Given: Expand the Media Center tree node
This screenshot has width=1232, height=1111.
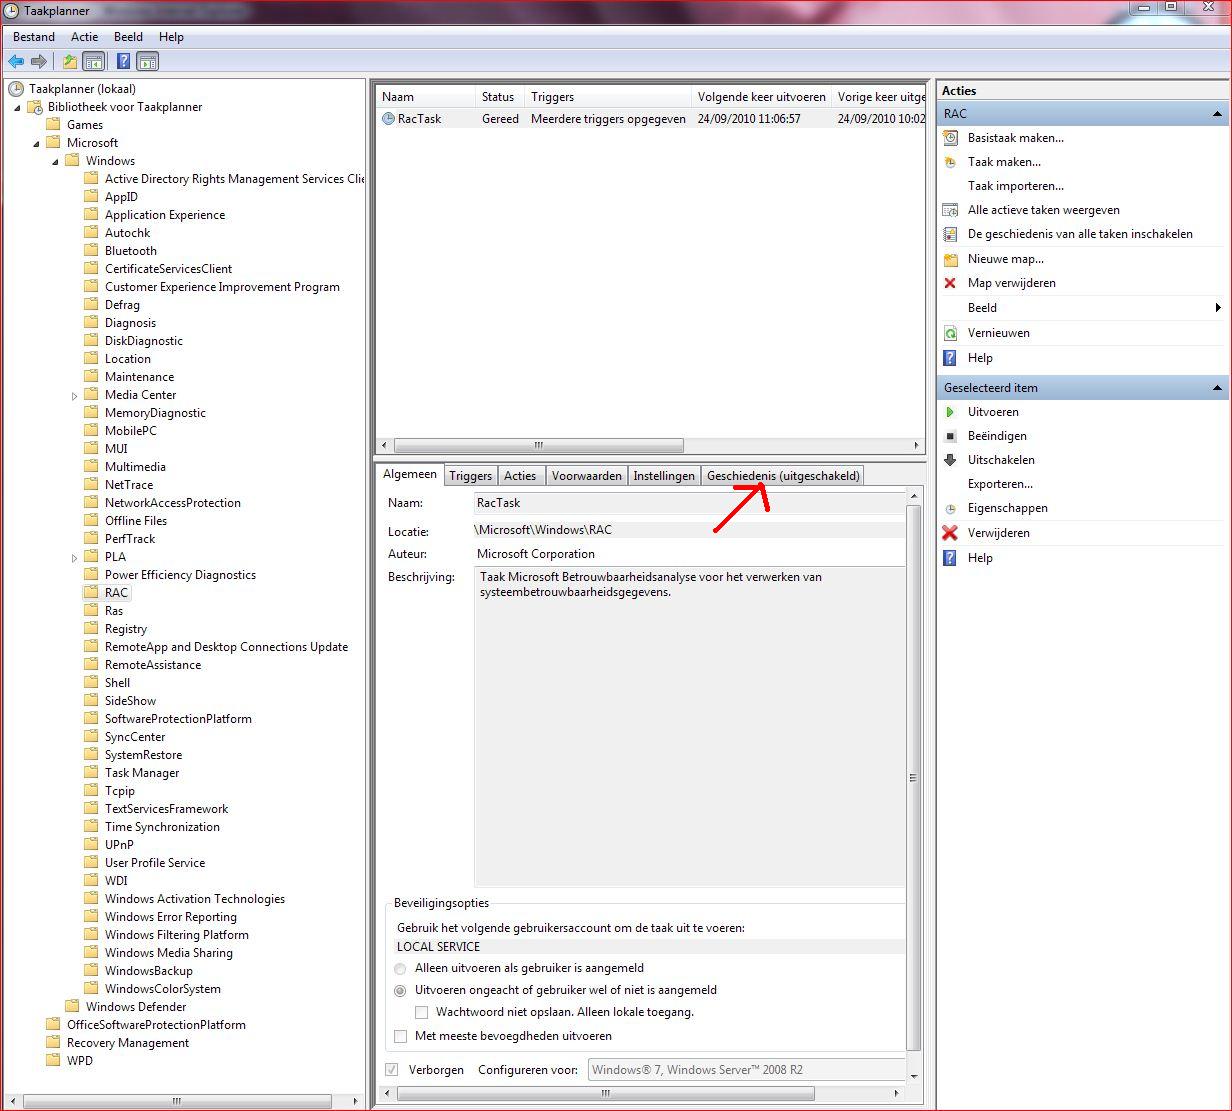Looking at the screenshot, I should [x=75, y=396].
